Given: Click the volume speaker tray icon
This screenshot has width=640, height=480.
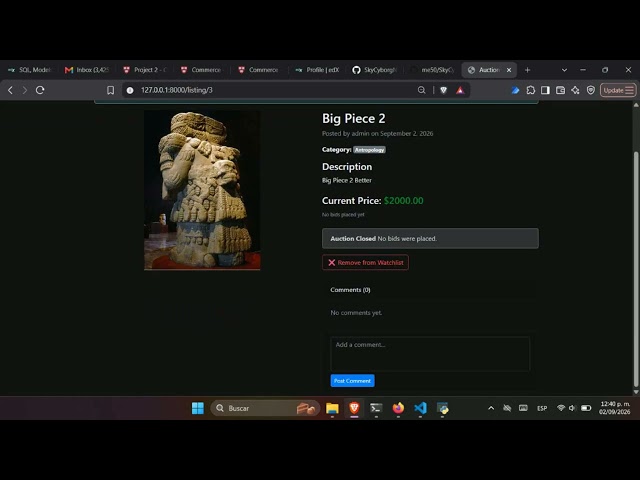Looking at the screenshot, I should coord(572,408).
